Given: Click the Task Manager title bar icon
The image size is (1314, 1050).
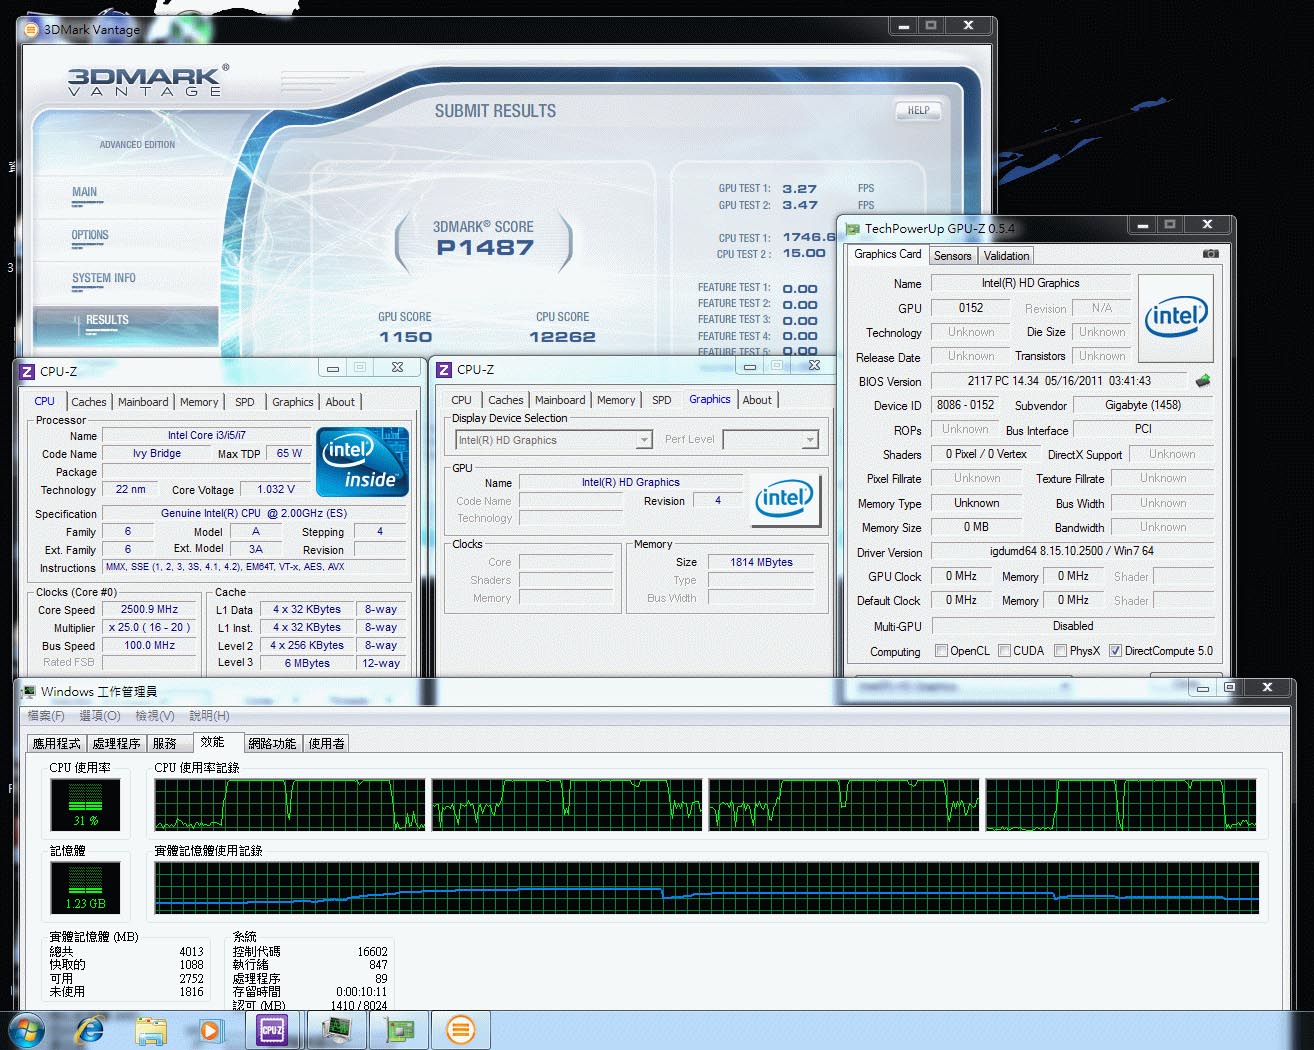Looking at the screenshot, I should 28,691.
